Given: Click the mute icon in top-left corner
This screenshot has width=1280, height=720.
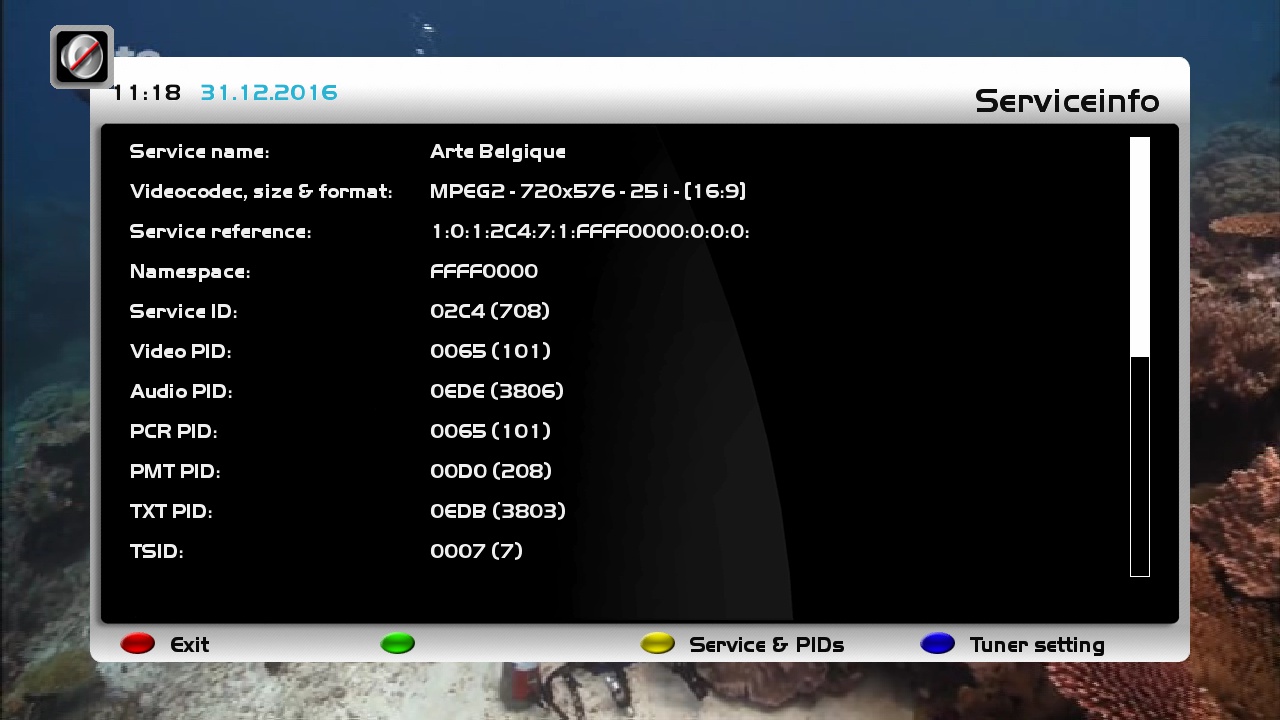Looking at the screenshot, I should coord(81,57).
